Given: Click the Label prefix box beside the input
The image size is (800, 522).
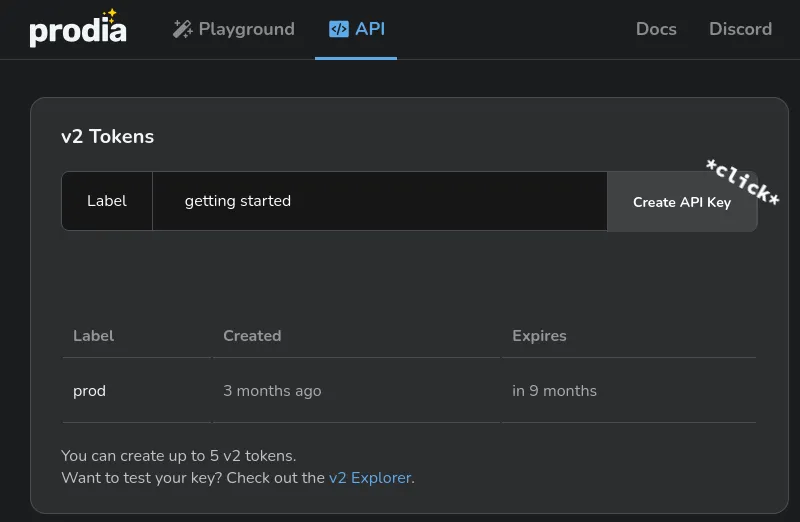Looking at the screenshot, I should pos(107,201).
